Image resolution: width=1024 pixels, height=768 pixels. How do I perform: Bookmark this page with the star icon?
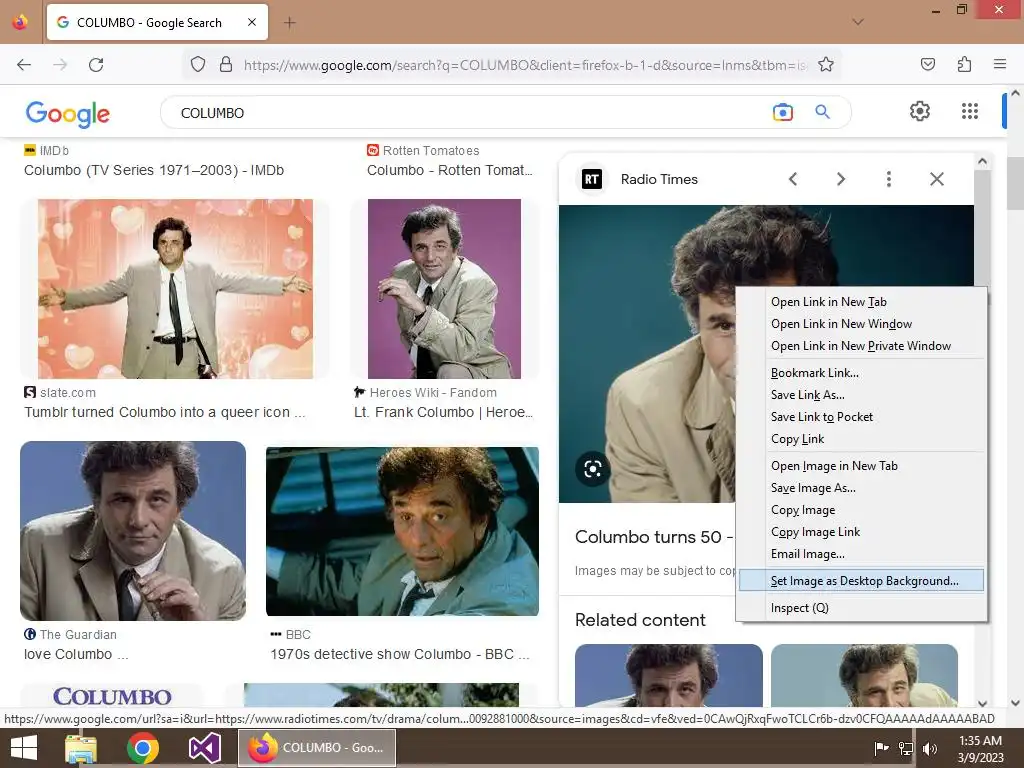pos(825,65)
